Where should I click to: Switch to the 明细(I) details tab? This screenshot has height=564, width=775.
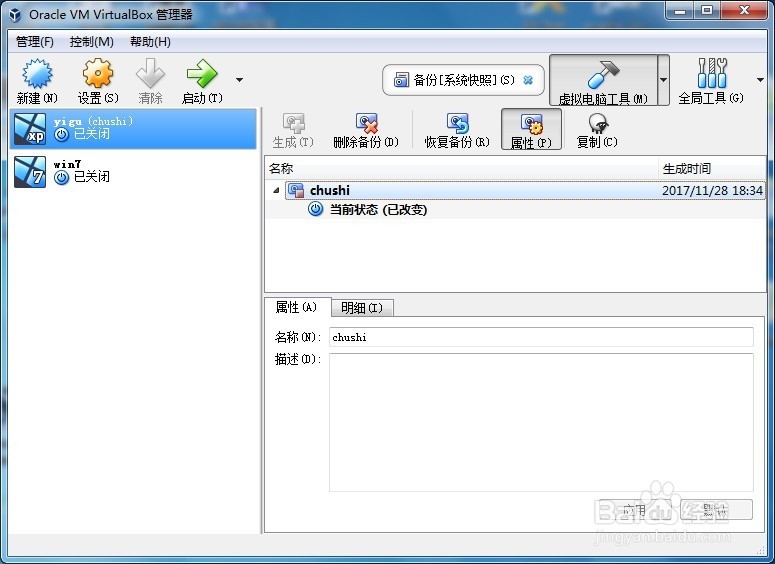pyautogui.click(x=362, y=308)
